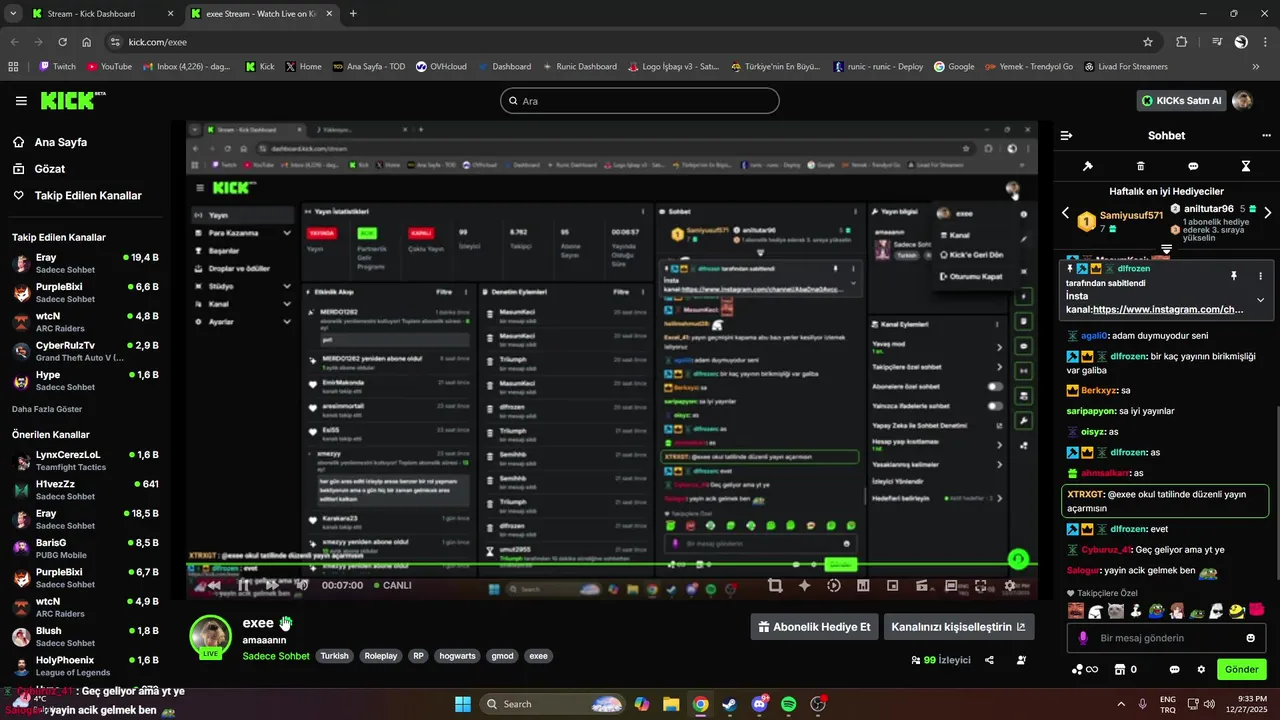
Task: Pause the stream video
Action: pyautogui.click(x=243, y=586)
